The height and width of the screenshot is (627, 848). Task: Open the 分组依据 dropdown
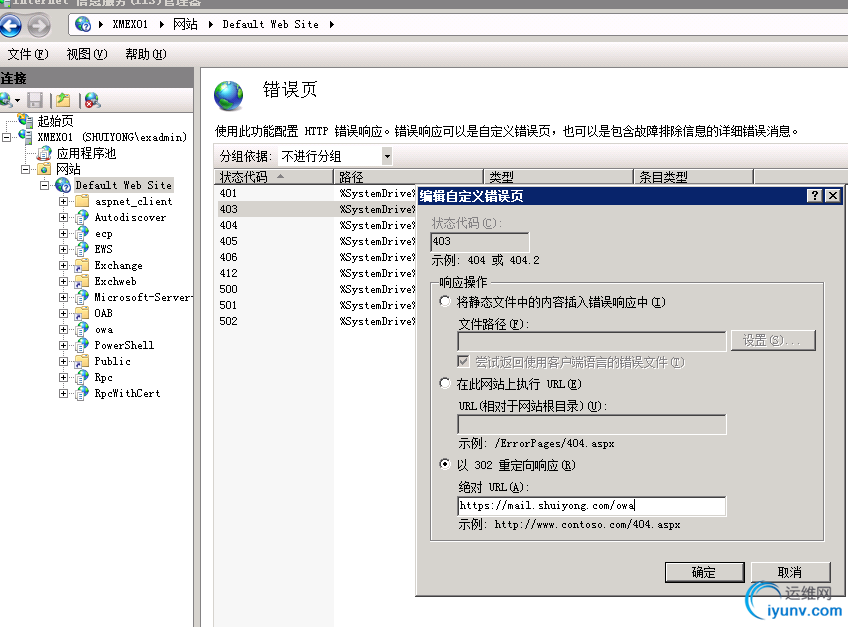(x=385, y=156)
